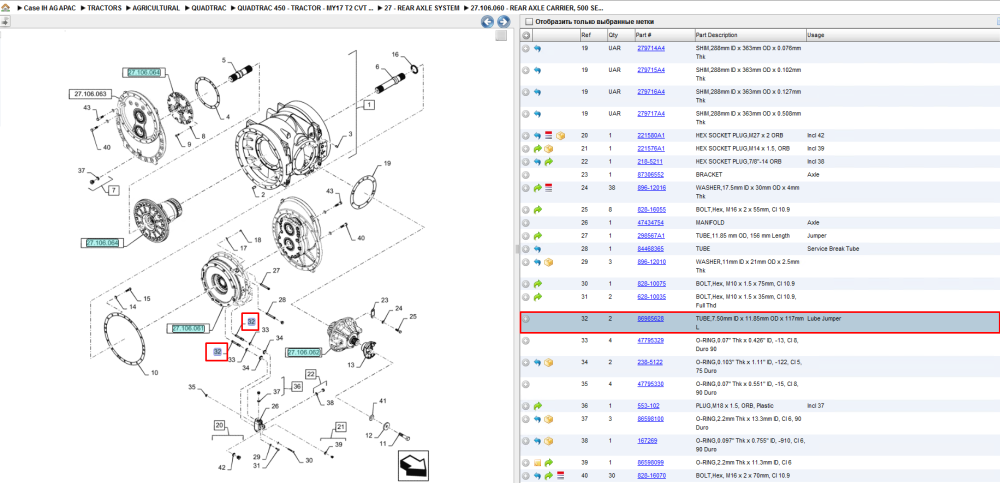Open part number 238-5122 link

(649, 362)
